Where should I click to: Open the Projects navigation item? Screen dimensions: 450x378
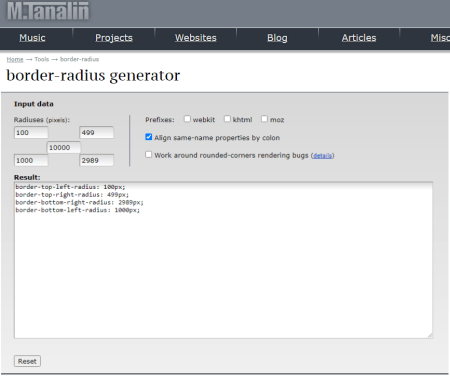point(114,38)
